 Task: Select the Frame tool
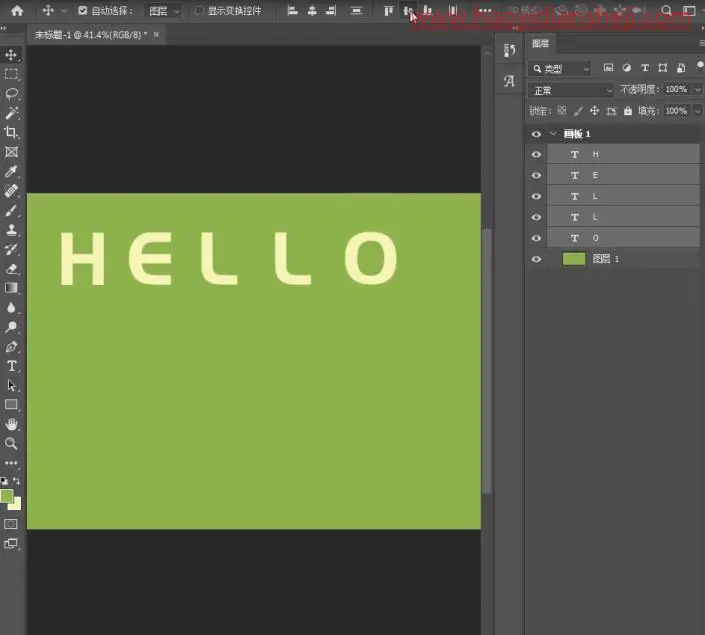point(11,152)
